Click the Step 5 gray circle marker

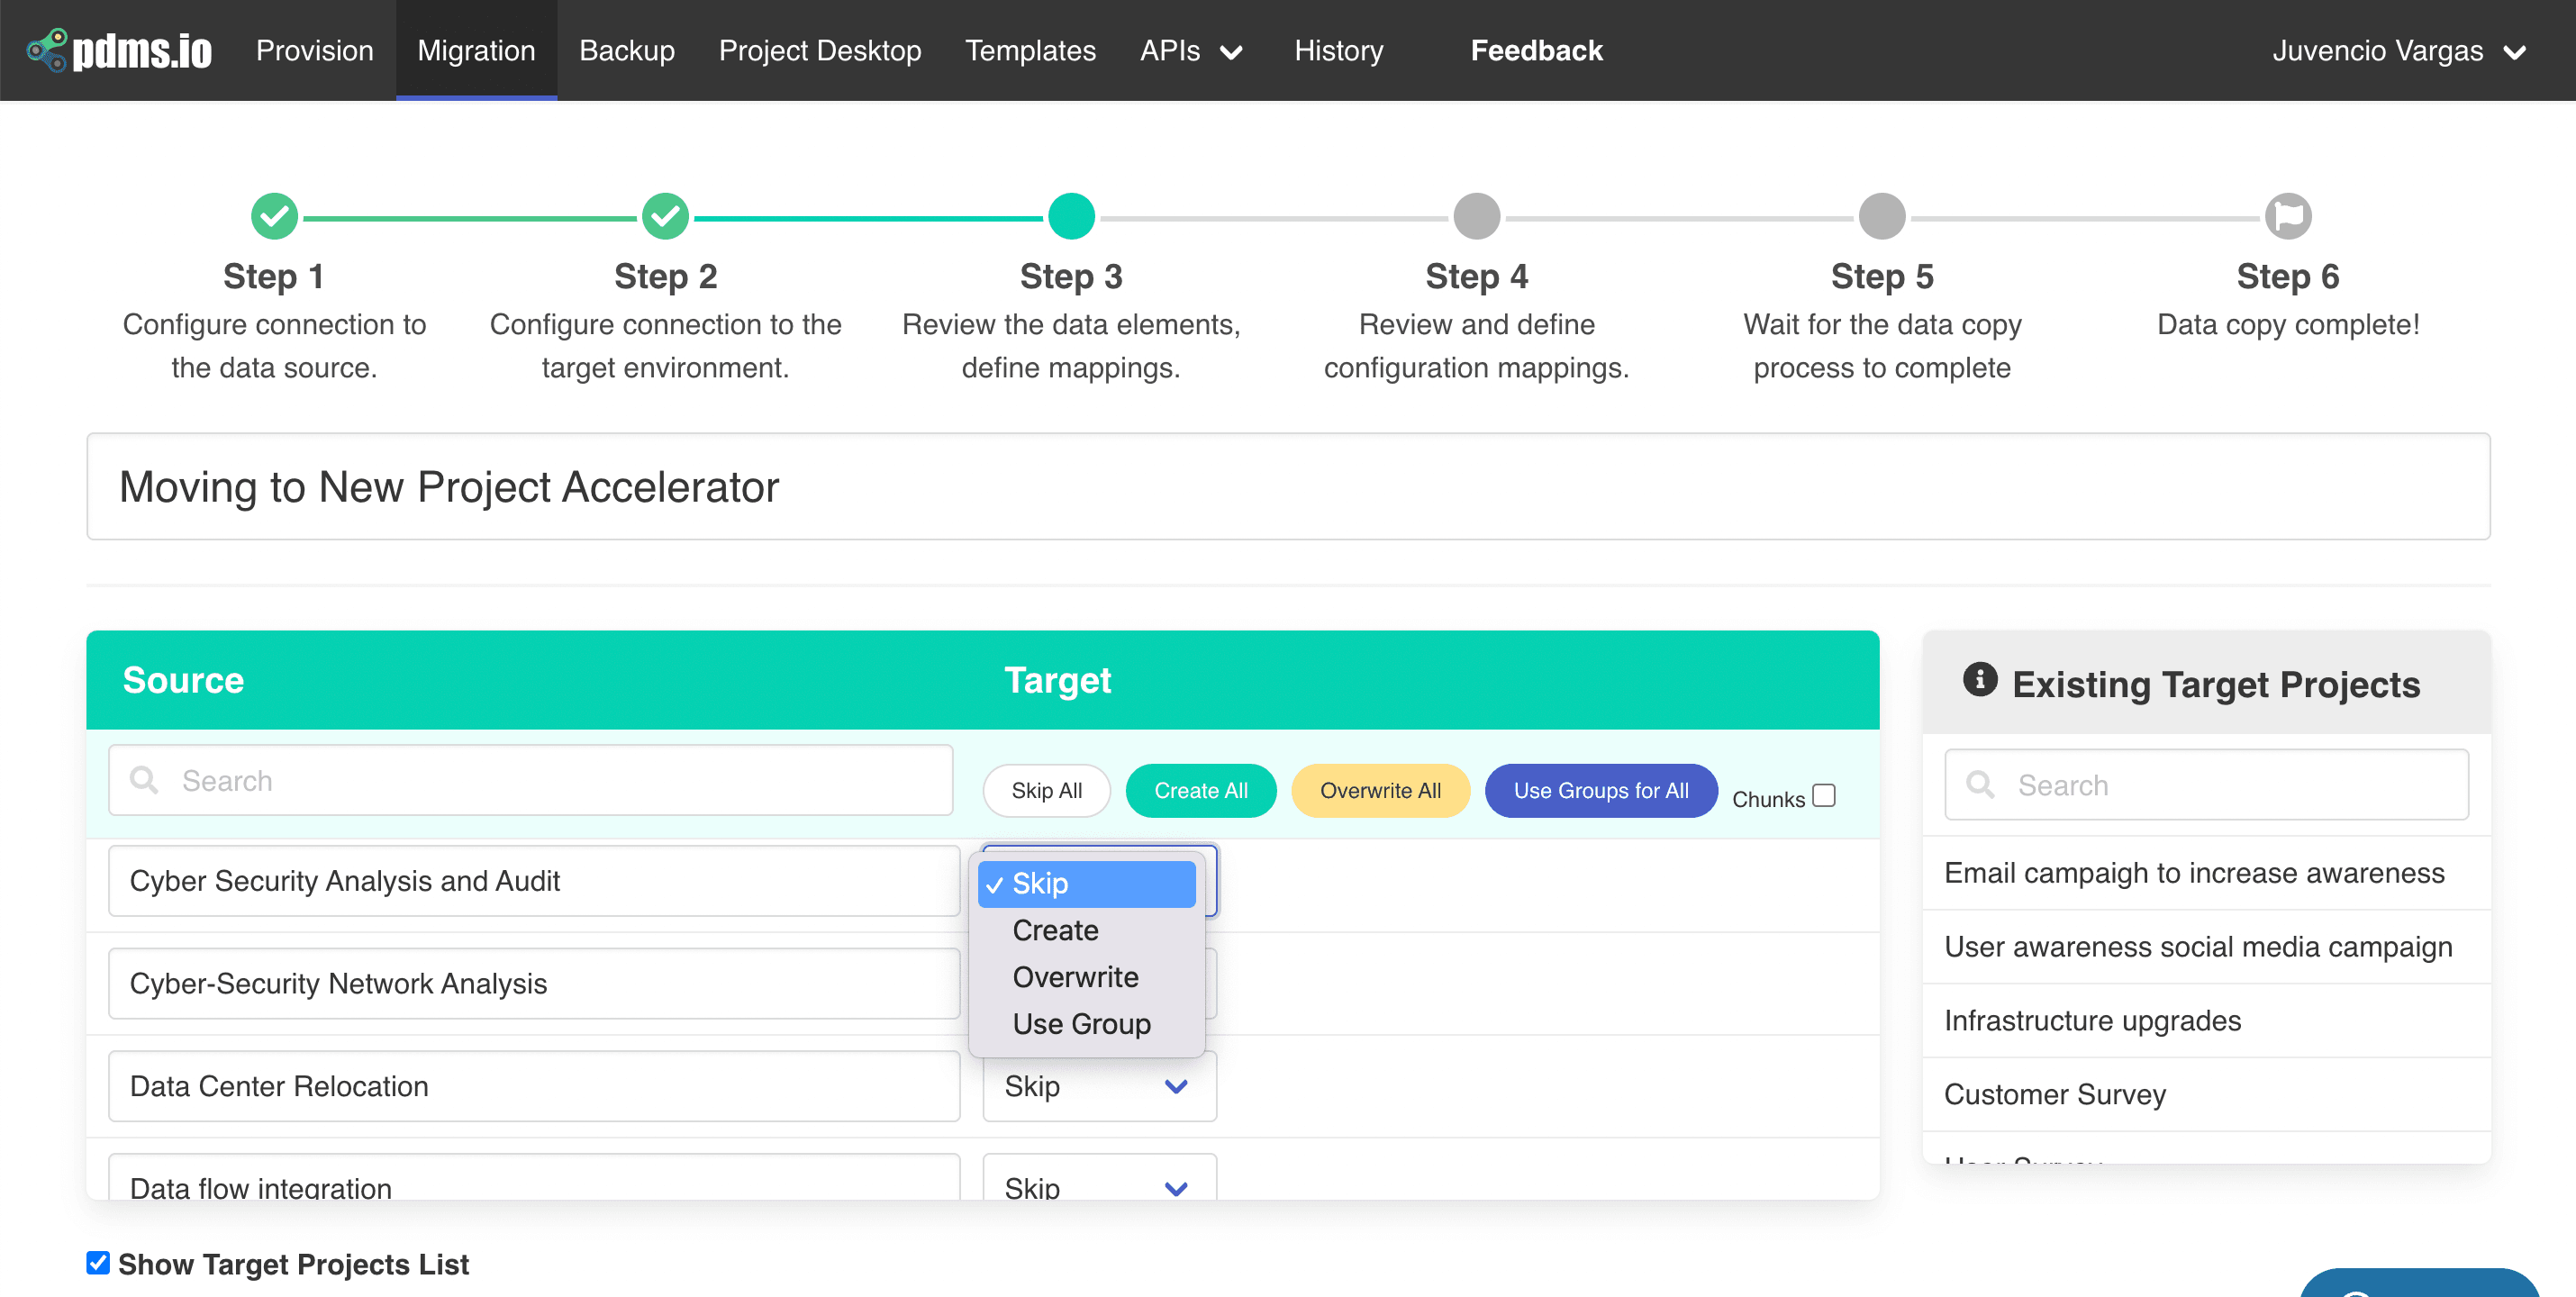tap(1882, 216)
